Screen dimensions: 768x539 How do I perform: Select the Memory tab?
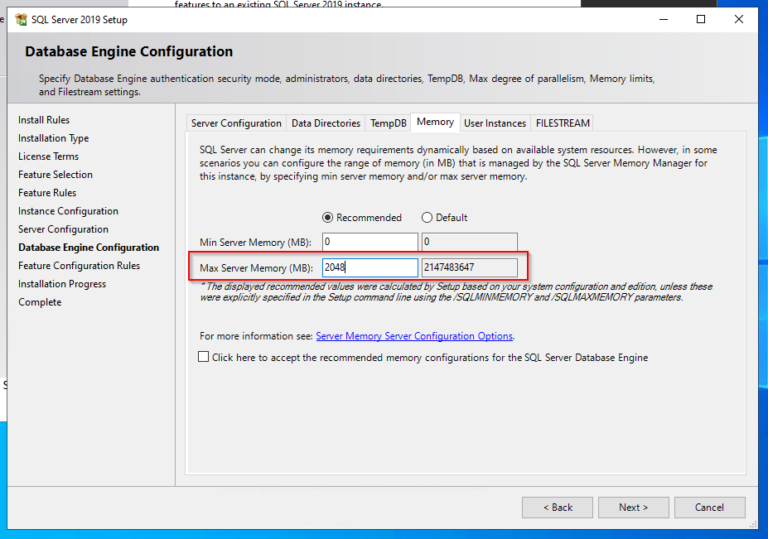pyautogui.click(x=435, y=122)
